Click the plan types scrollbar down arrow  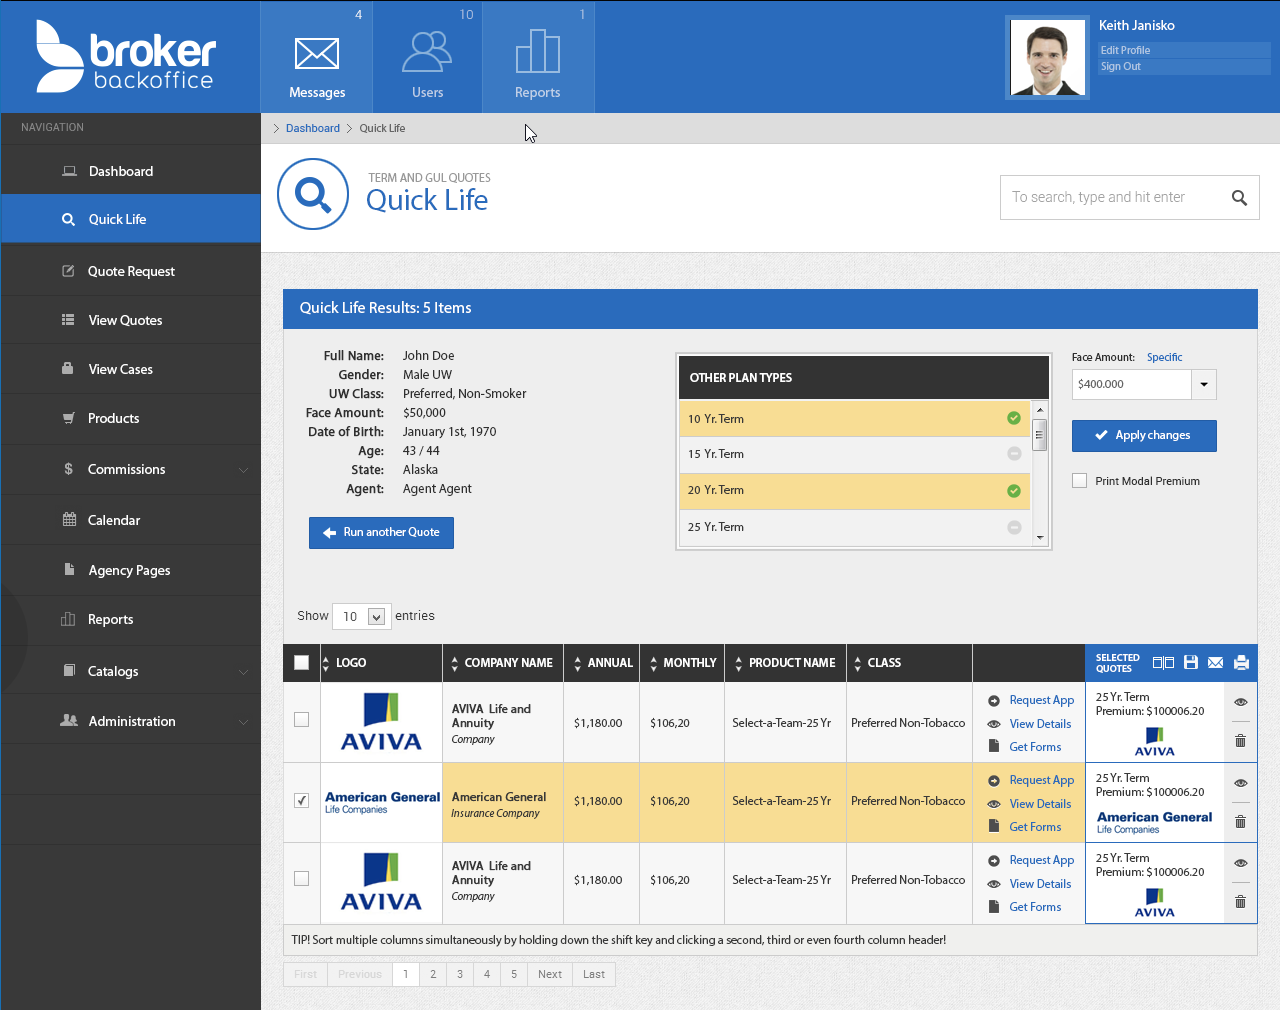(1040, 538)
